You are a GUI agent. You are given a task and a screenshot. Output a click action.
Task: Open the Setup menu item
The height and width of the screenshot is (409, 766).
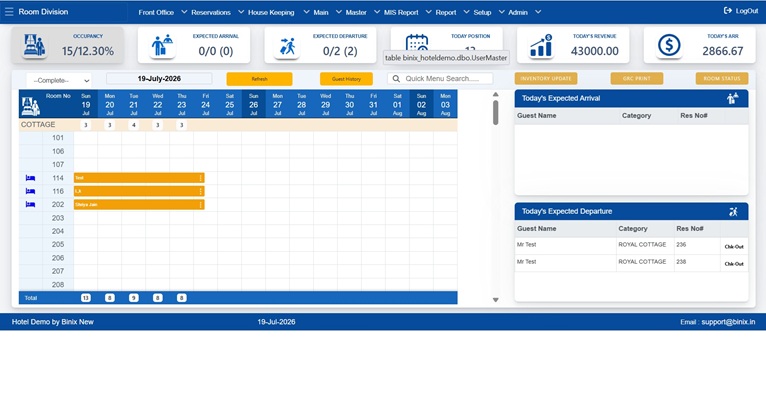pyautogui.click(x=482, y=12)
